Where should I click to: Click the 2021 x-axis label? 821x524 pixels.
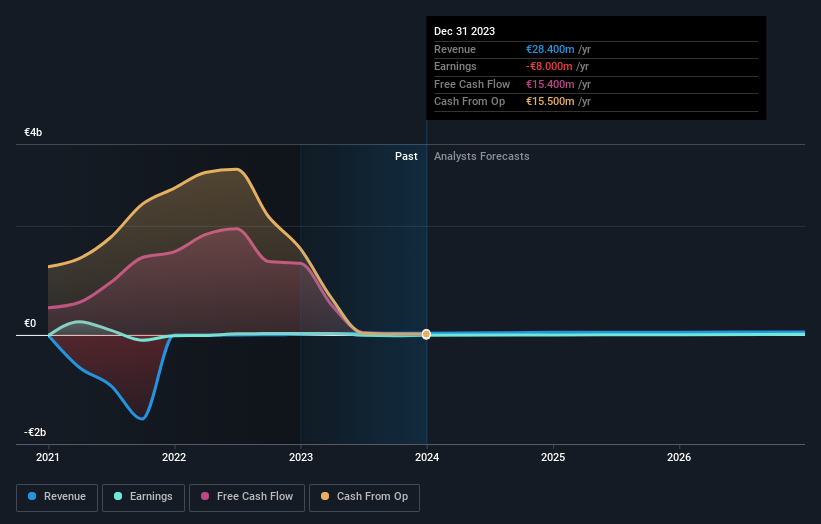(48, 457)
